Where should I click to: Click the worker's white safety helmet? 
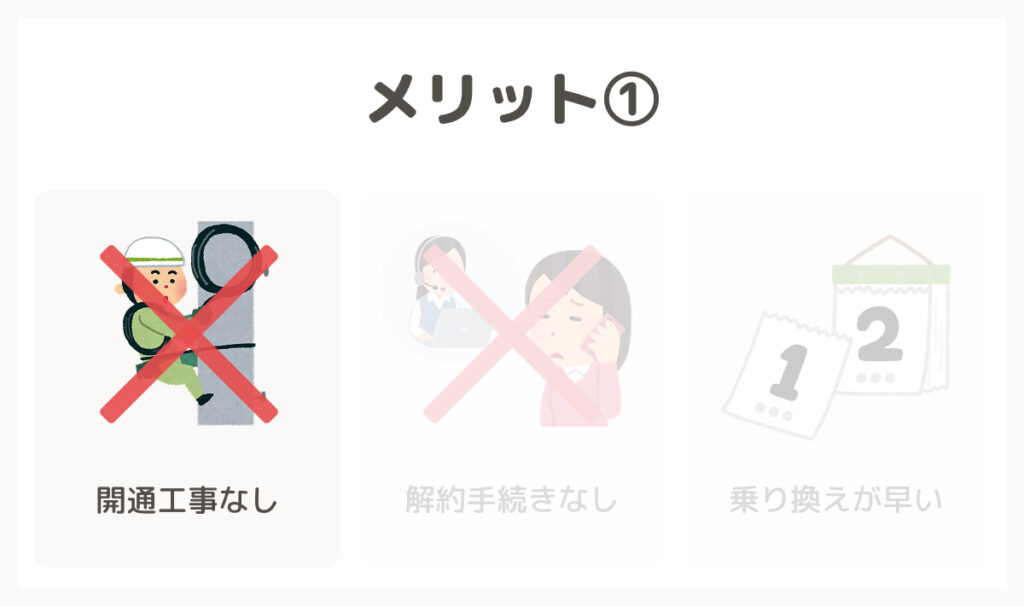pos(154,252)
